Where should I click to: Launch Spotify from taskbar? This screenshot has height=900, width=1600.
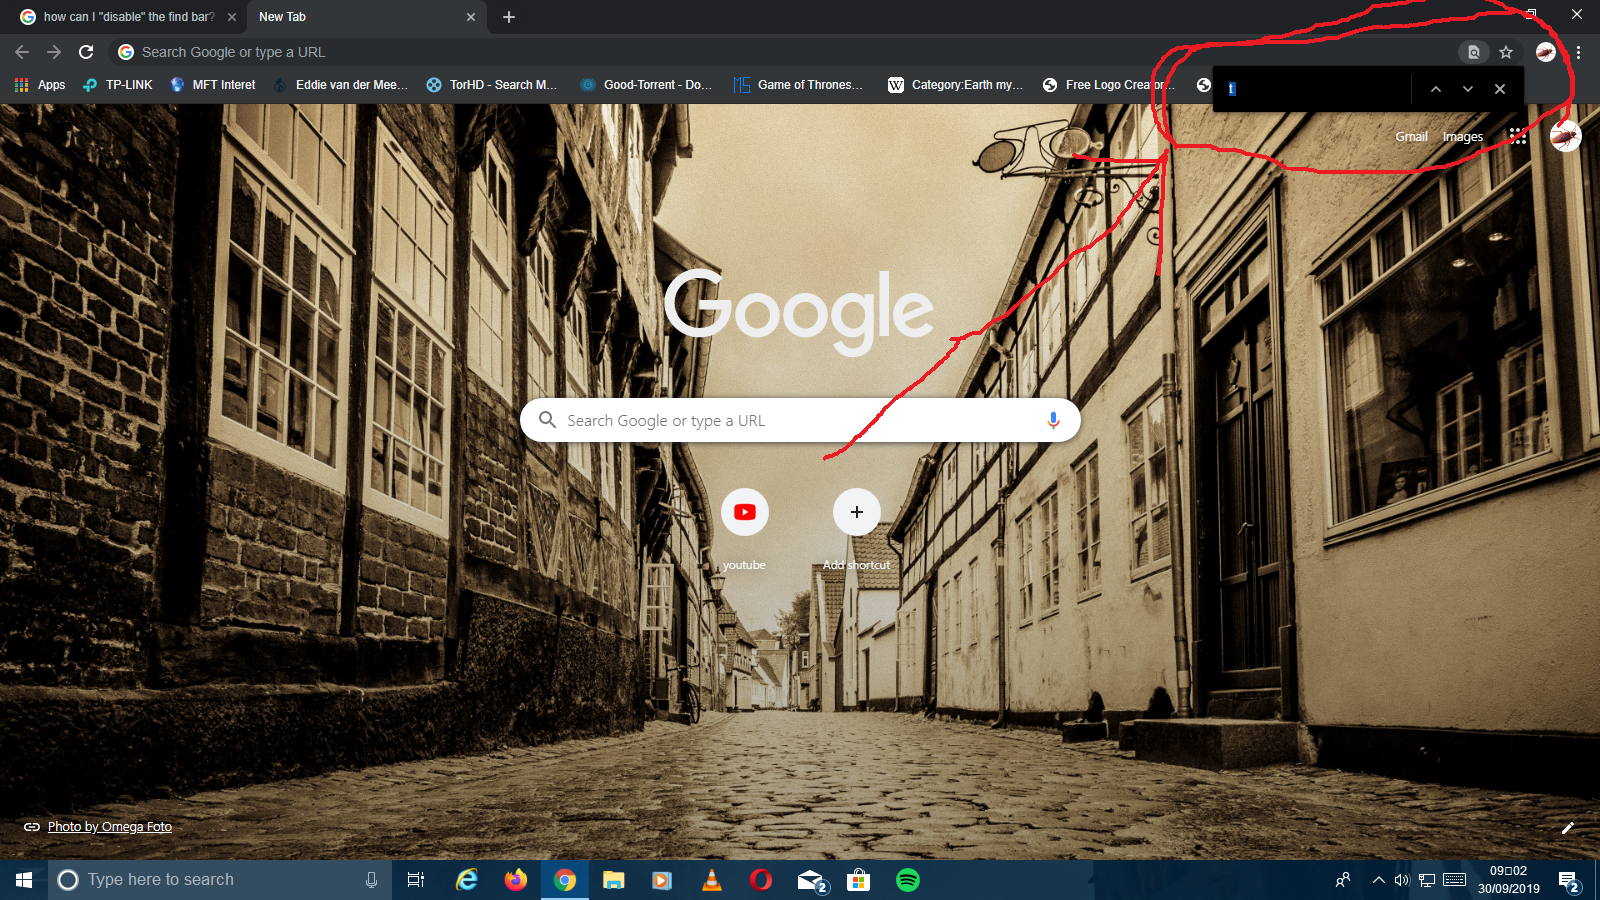(908, 880)
